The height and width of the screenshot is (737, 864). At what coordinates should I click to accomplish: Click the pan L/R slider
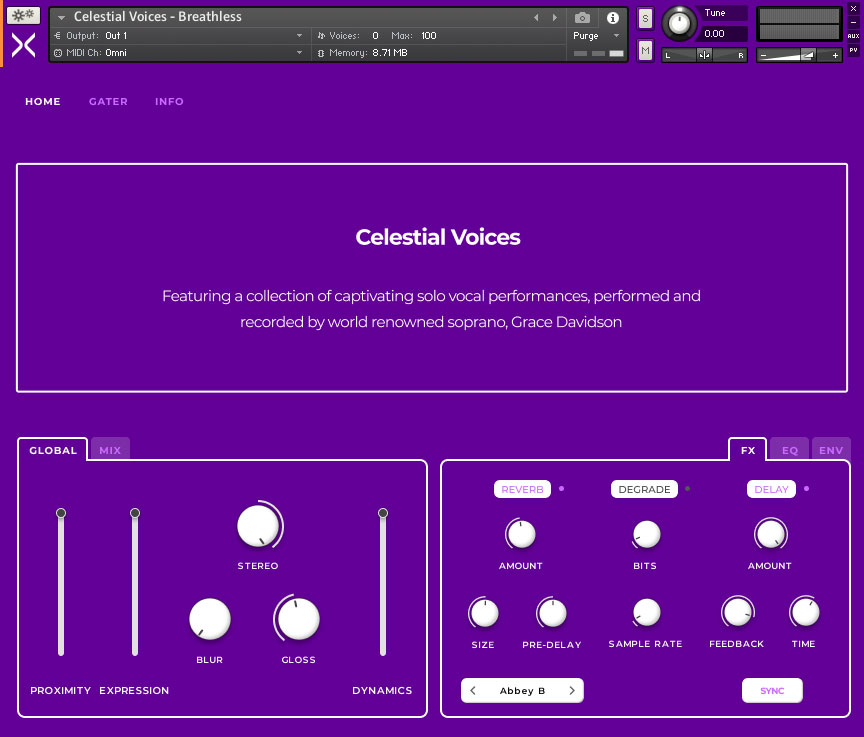tap(704, 55)
